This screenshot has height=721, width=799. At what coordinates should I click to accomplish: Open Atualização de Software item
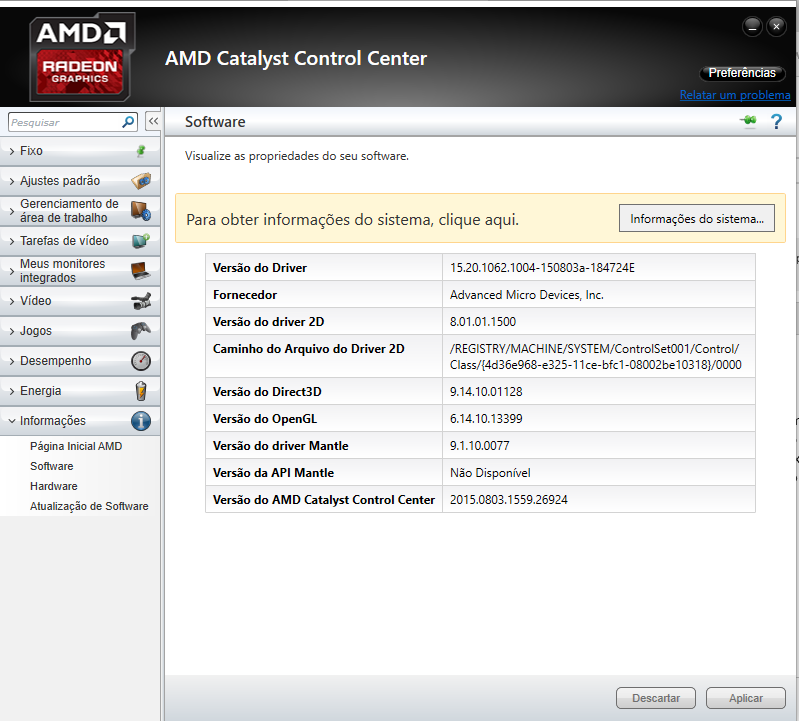89,506
